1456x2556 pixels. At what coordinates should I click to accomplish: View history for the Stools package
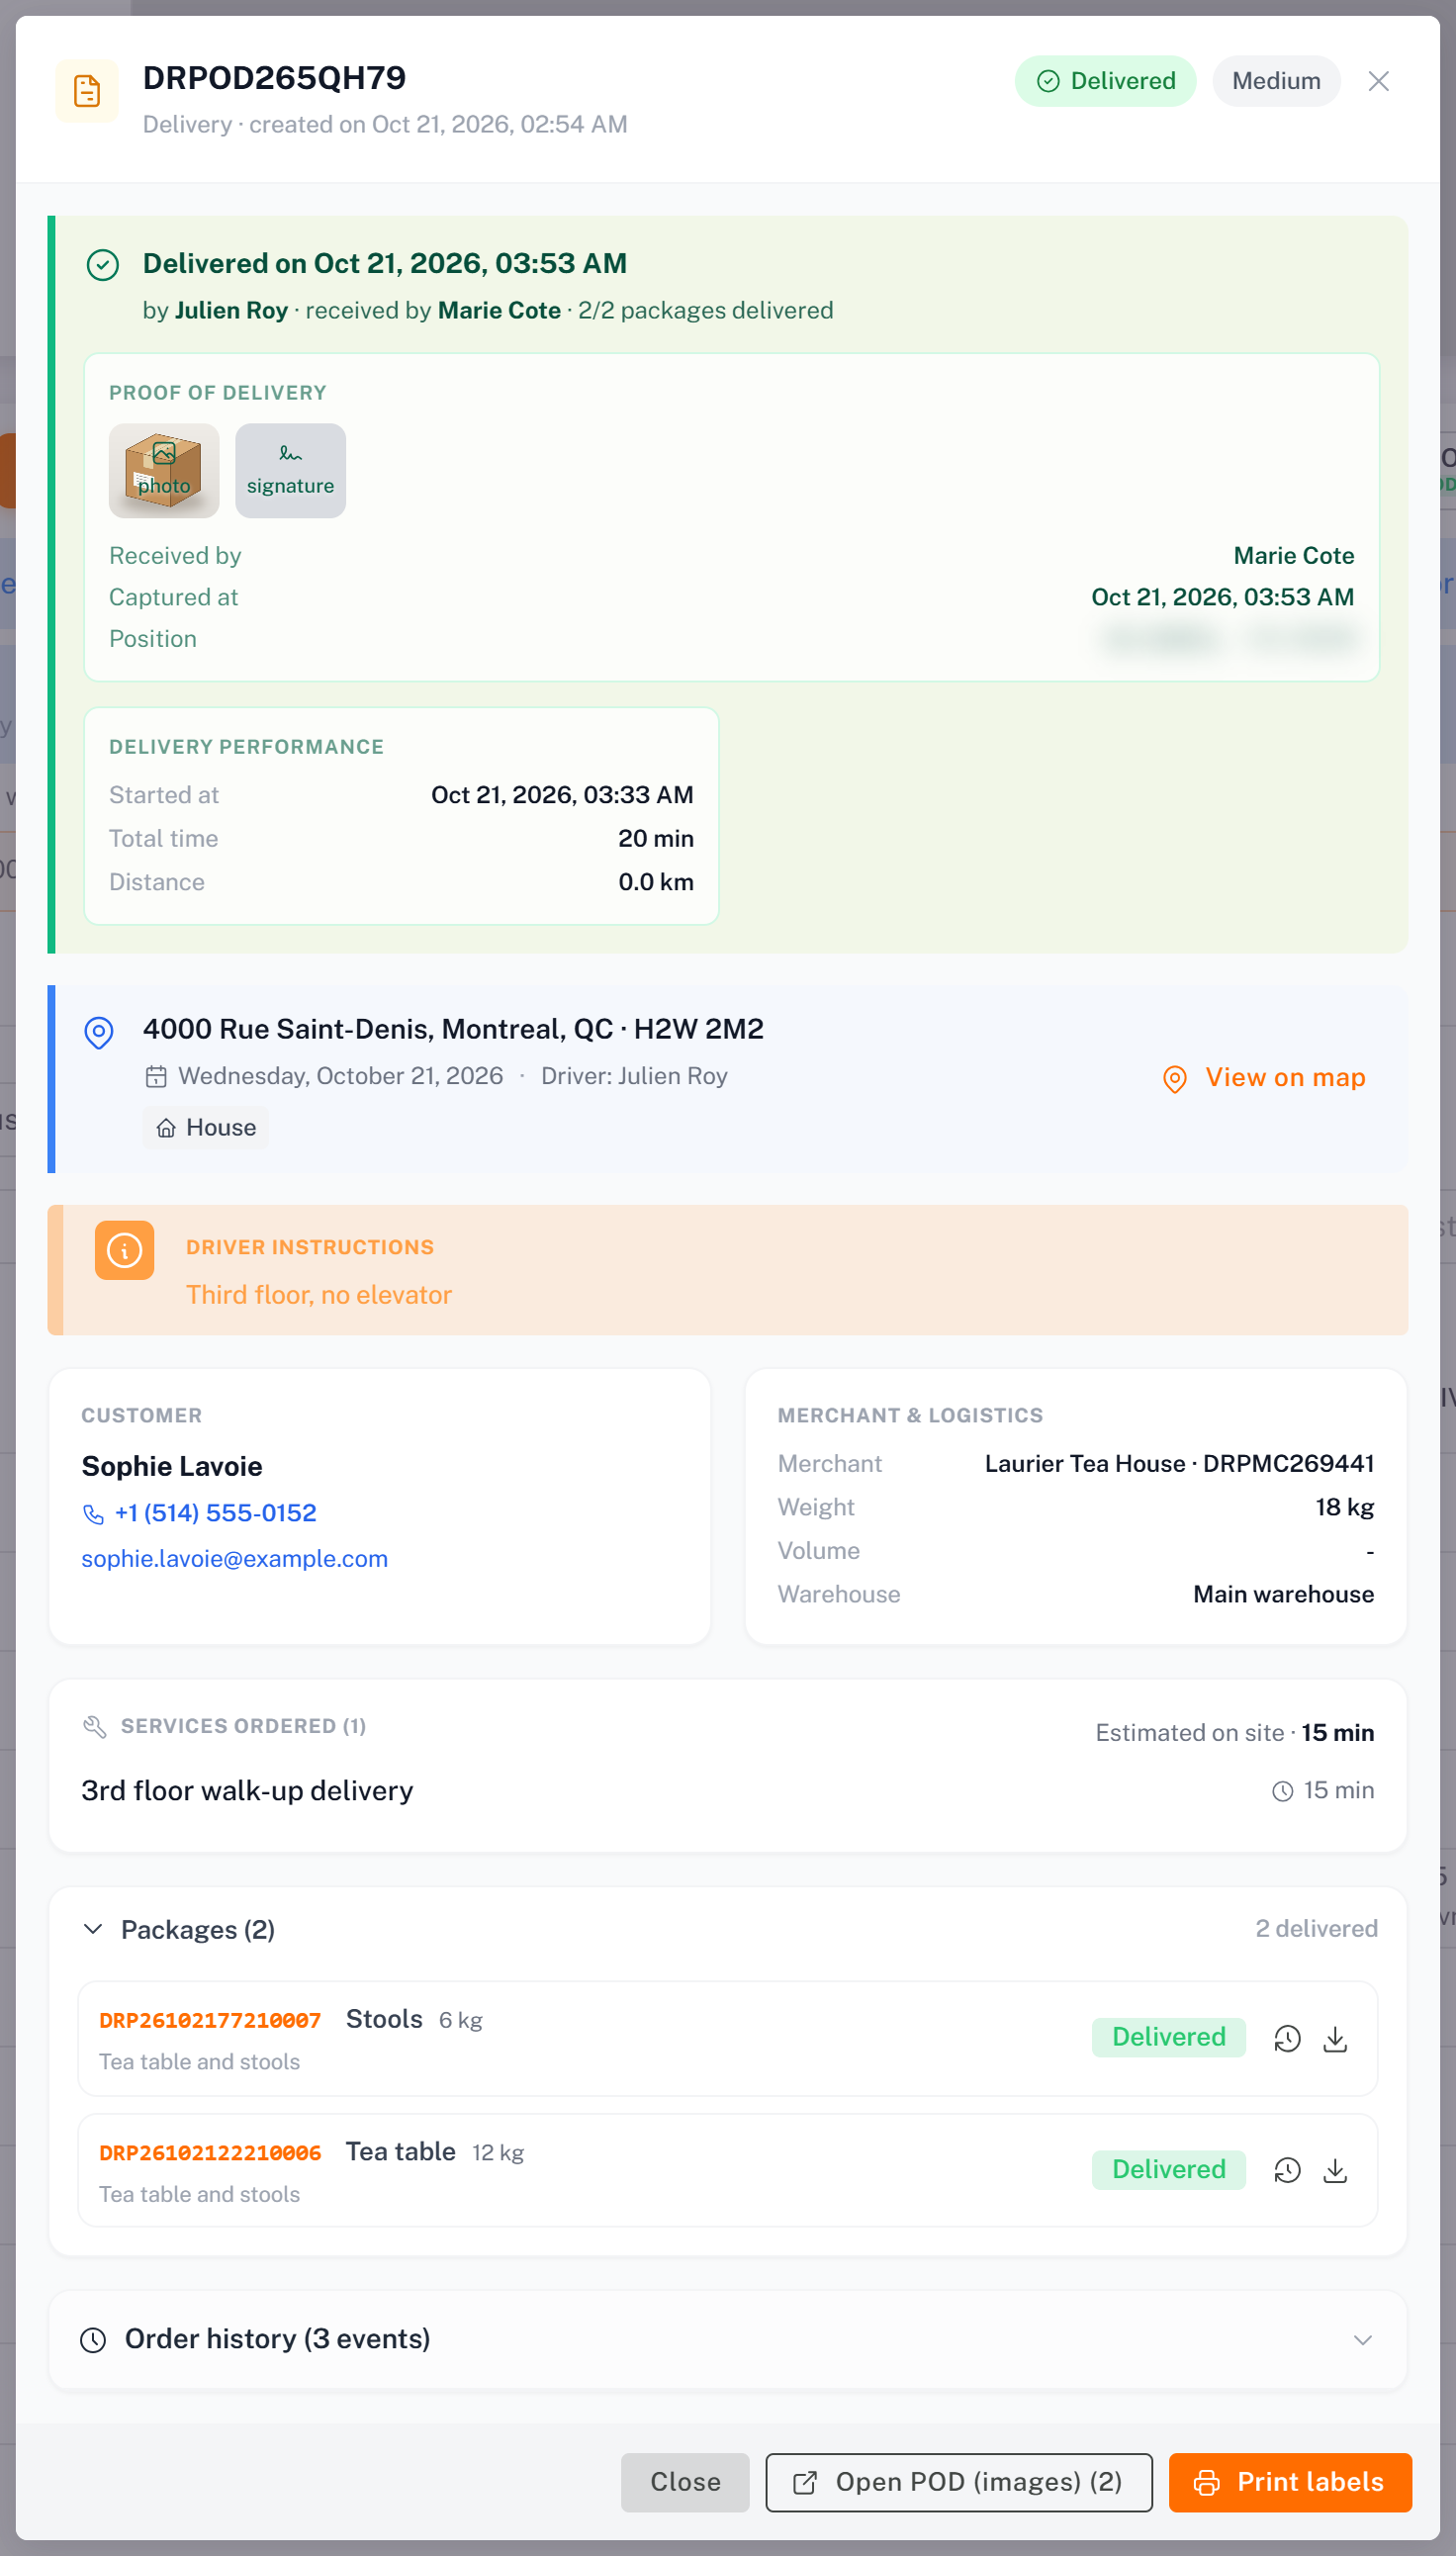1287,2039
